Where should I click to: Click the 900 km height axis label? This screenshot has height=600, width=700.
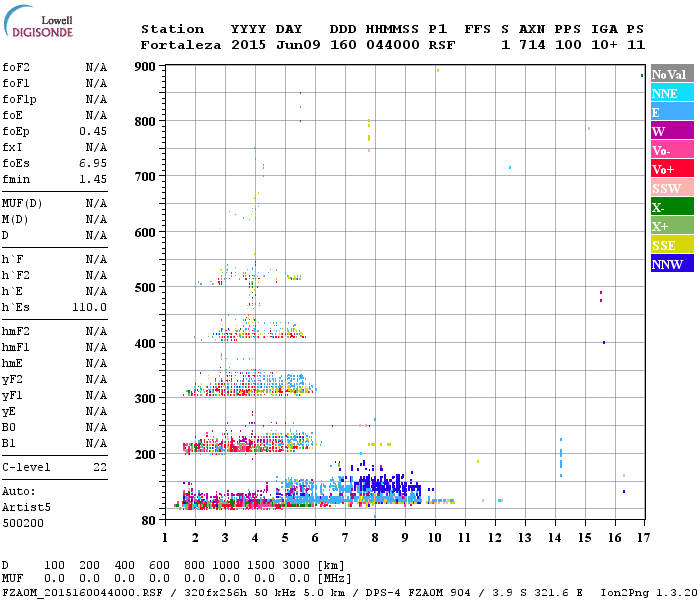145,67
